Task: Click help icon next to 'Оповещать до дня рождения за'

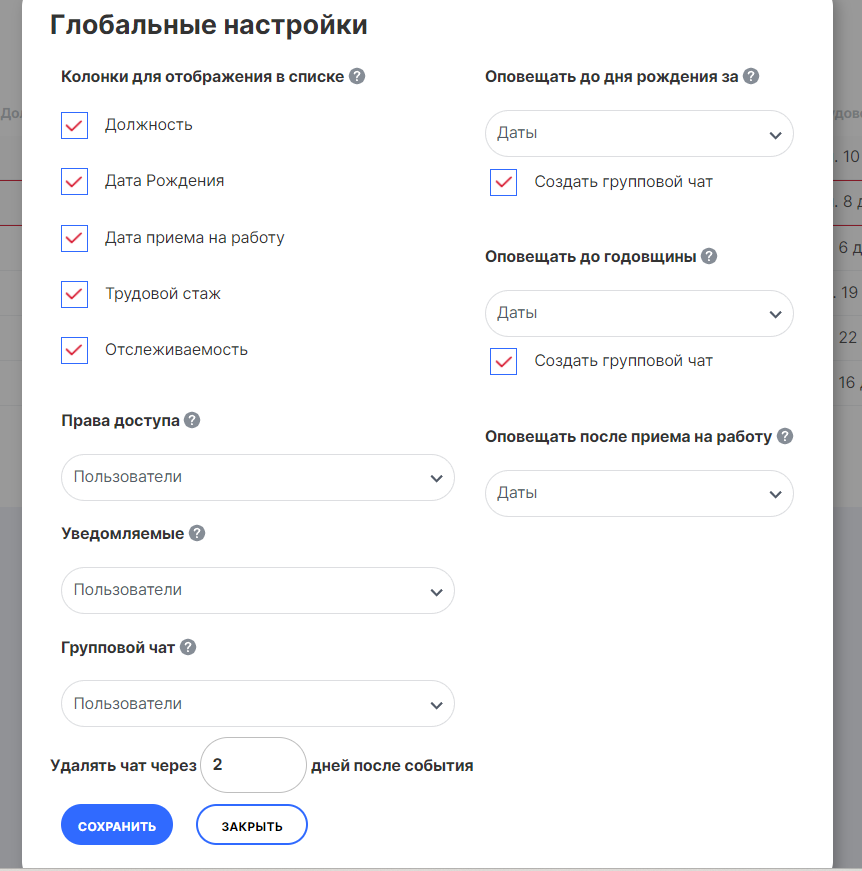Action: (x=752, y=76)
